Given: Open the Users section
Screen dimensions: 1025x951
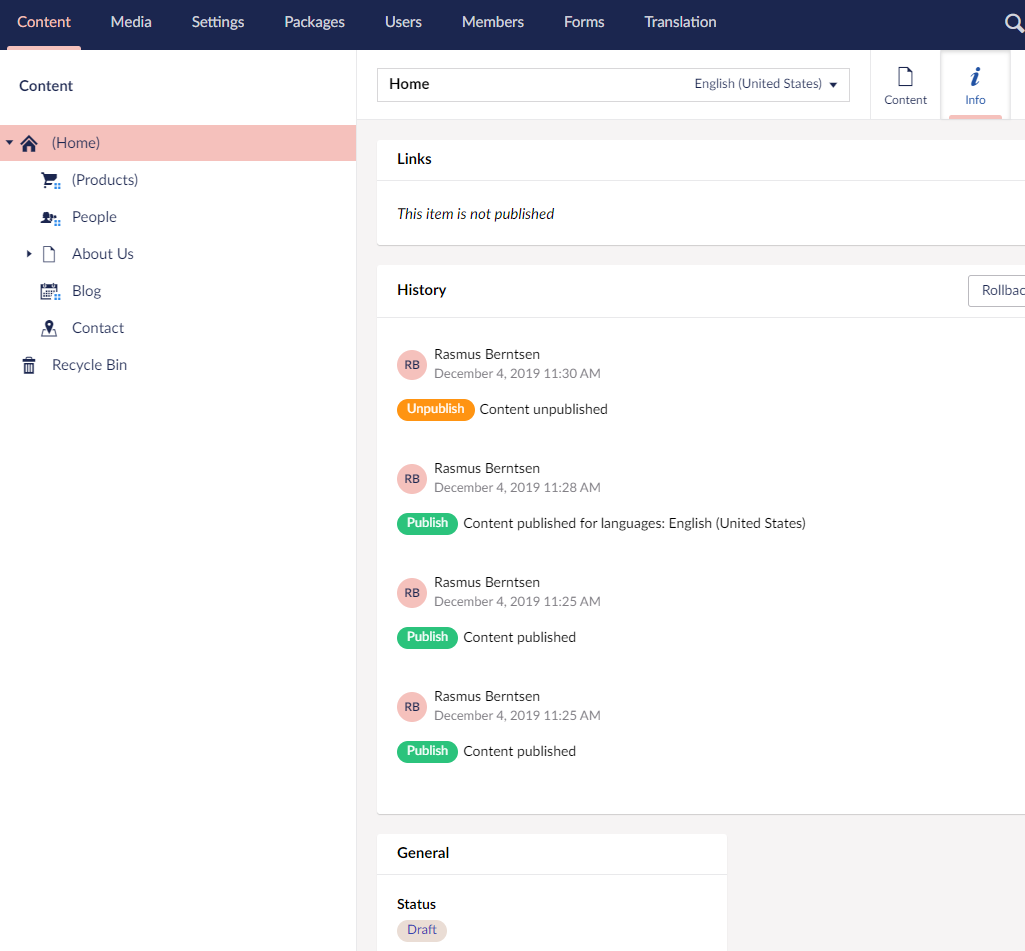Looking at the screenshot, I should 403,22.
